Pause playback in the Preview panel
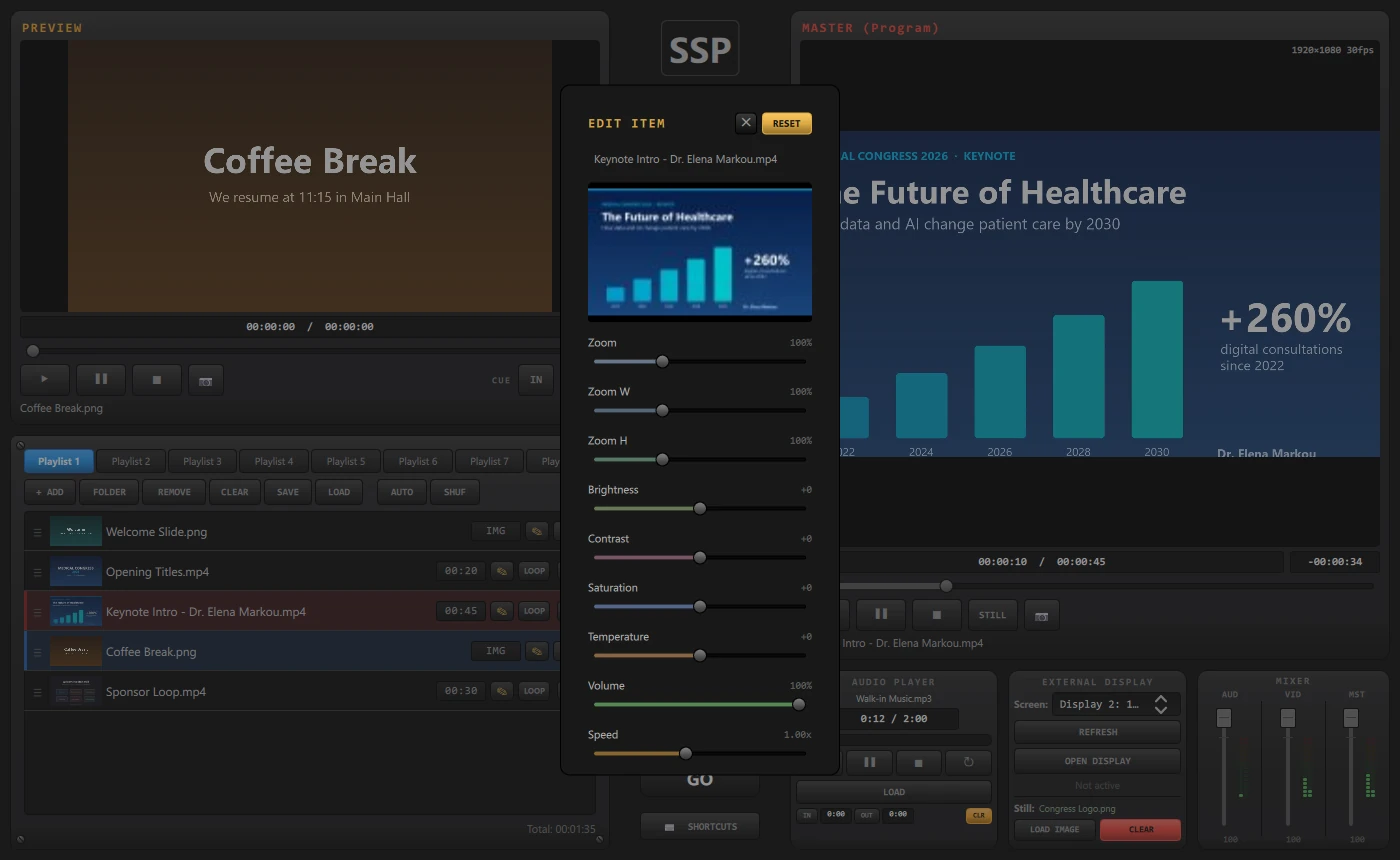 click(x=101, y=380)
